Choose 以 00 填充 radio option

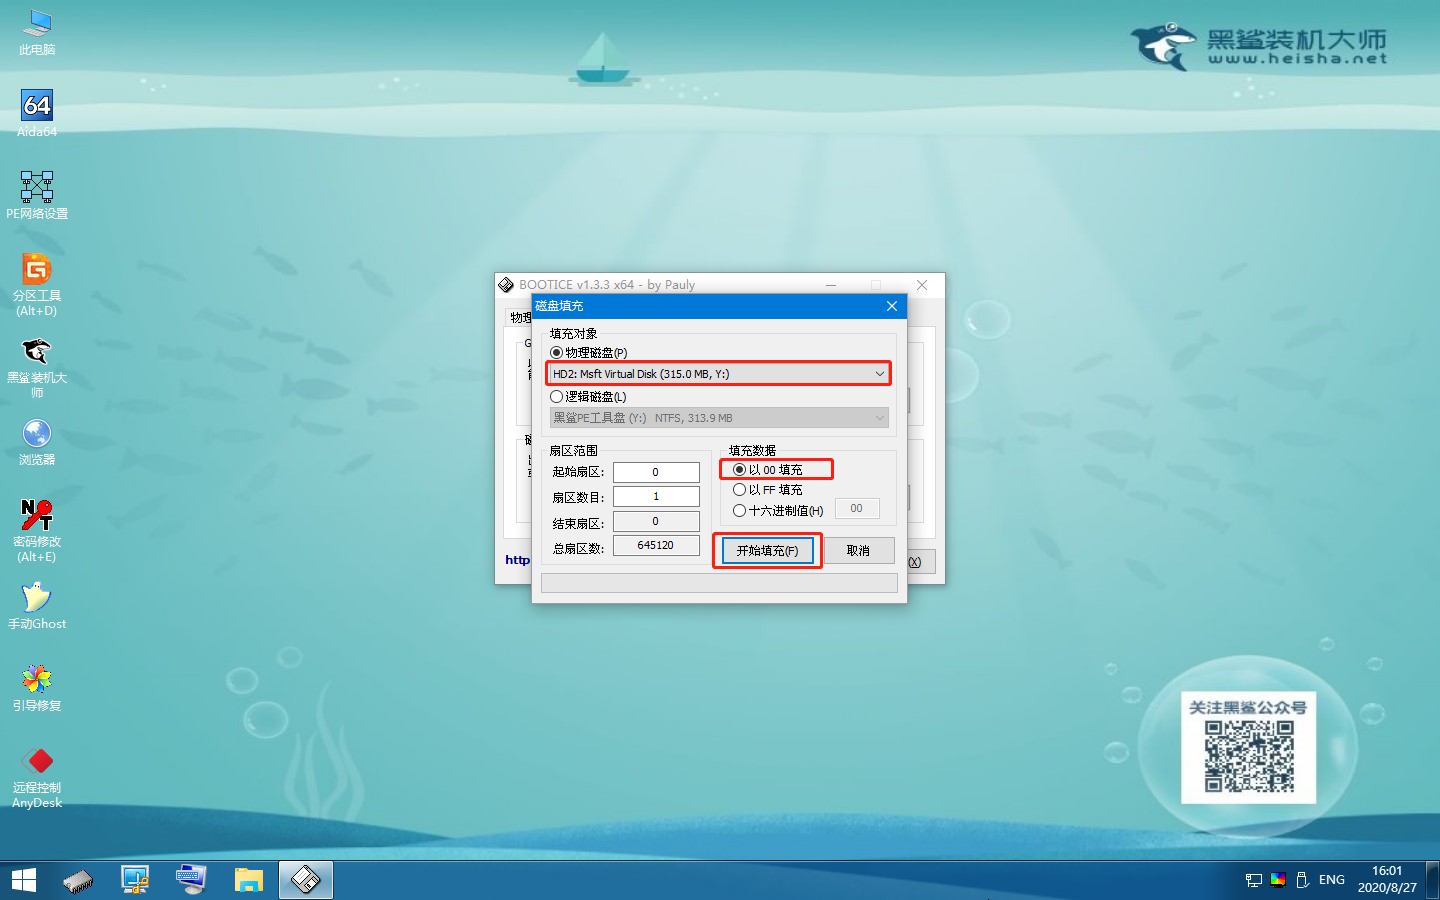coord(740,470)
